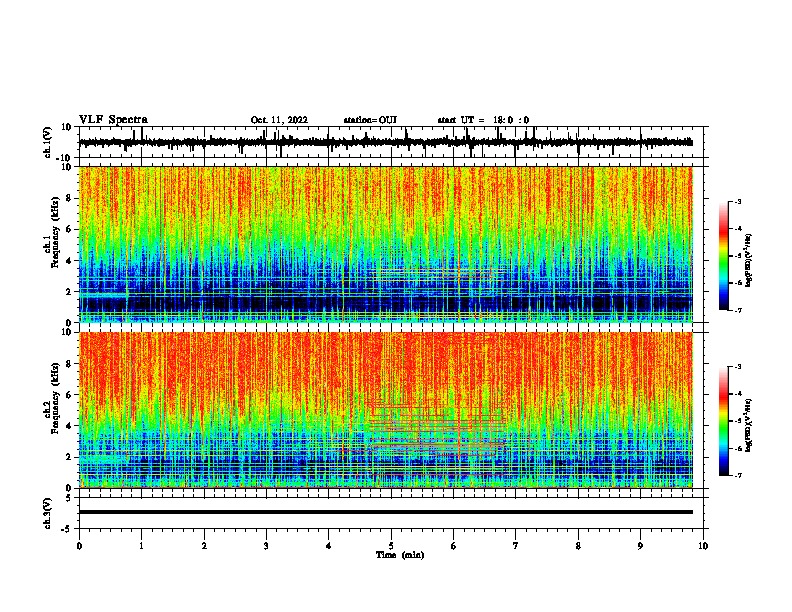Click the "-3" label on ch.1 color bar
The width and height of the screenshot is (792, 612).
click(738, 201)
